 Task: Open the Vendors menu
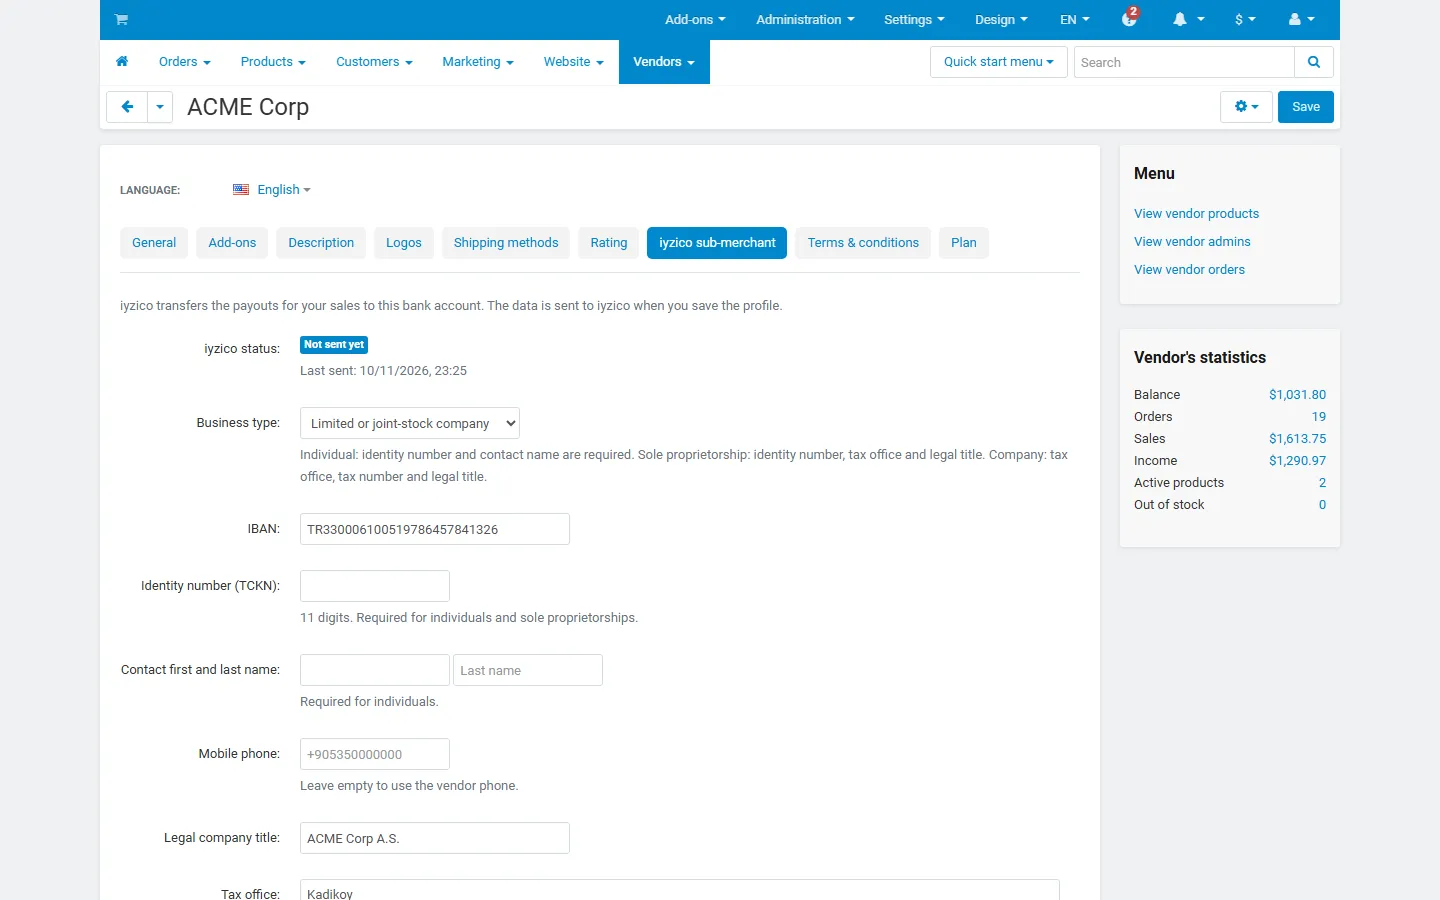coord(664,62)
